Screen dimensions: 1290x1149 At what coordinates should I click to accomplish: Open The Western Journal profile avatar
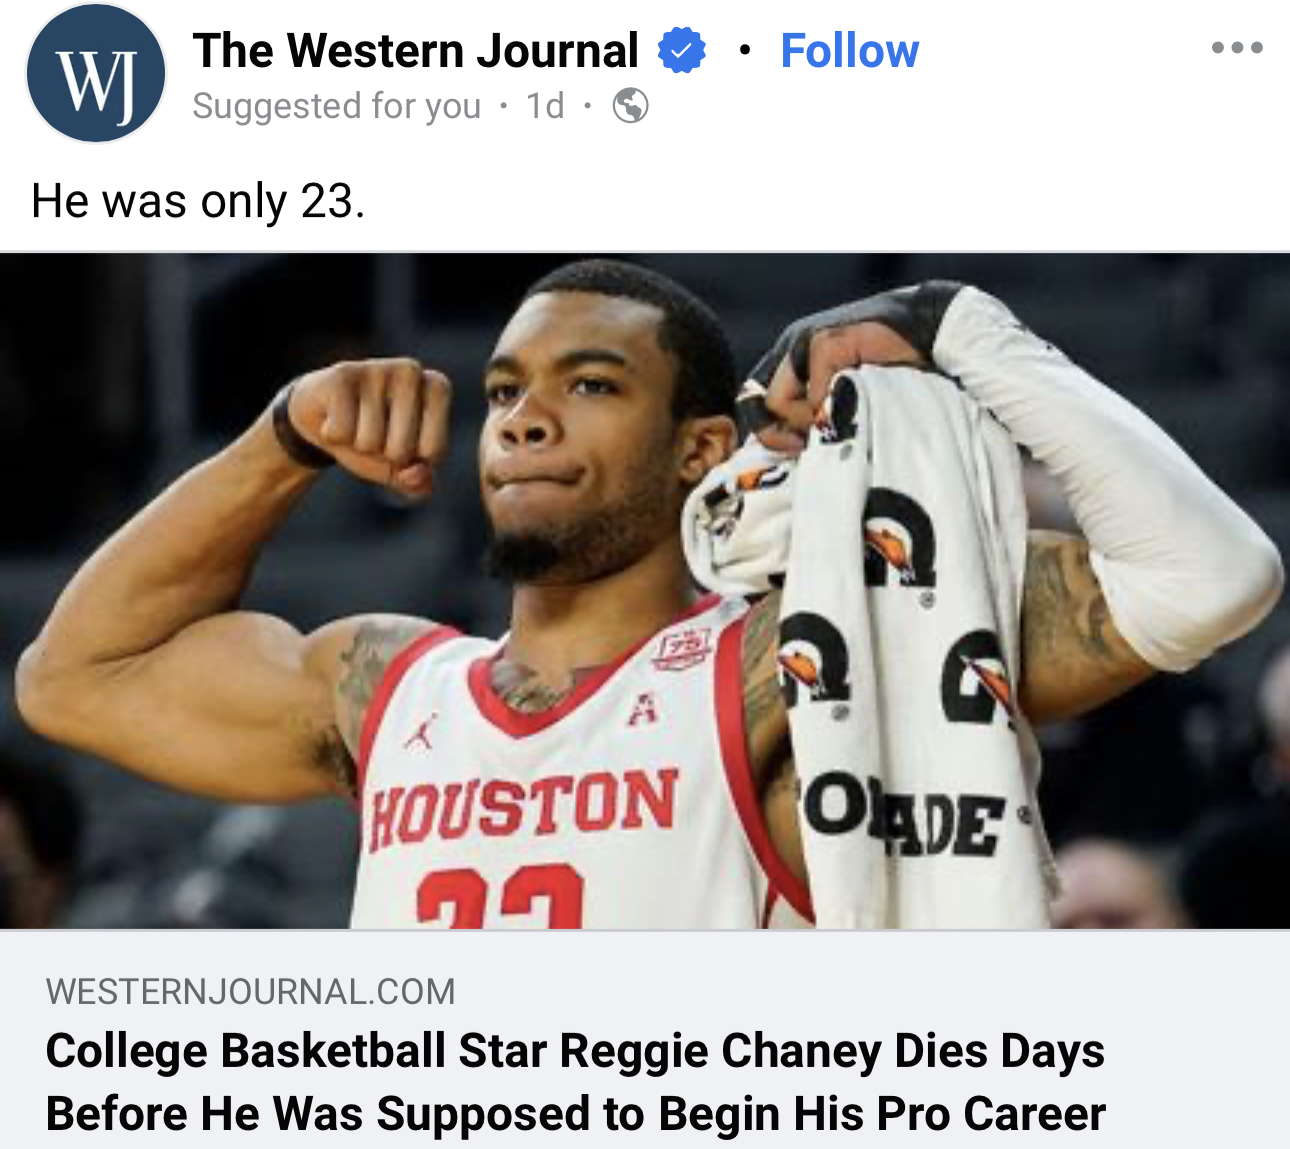point(95,74)
